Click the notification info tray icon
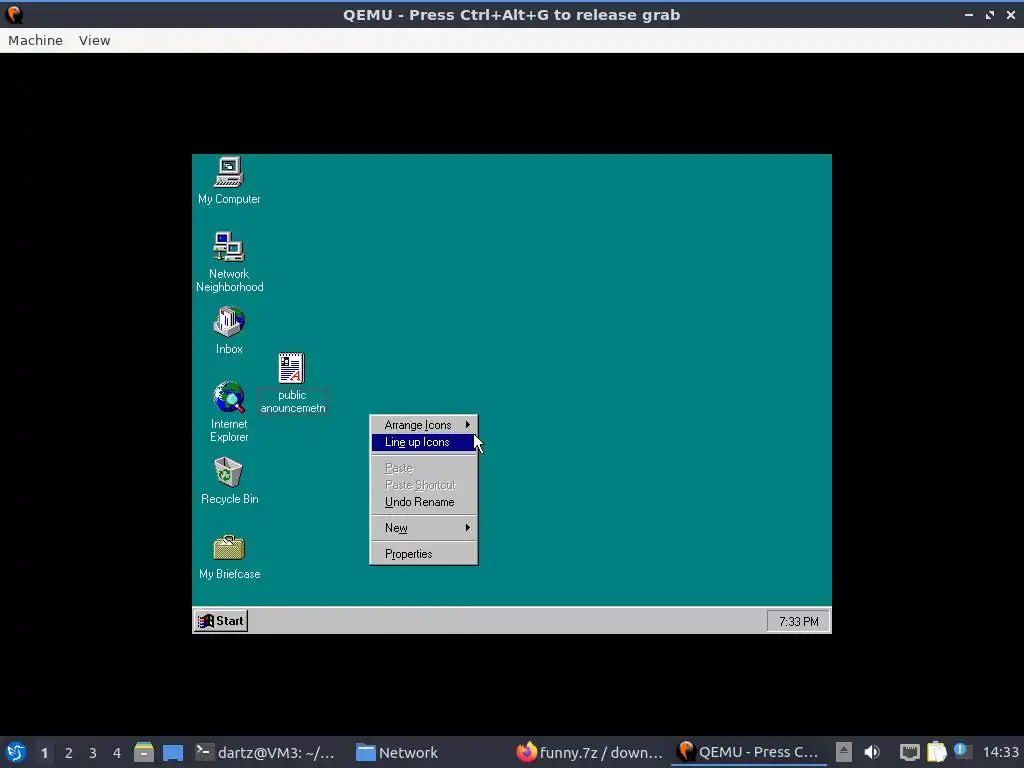This screenshot has width=1024, height=768. pyautogui.click(x=961, y=750)
